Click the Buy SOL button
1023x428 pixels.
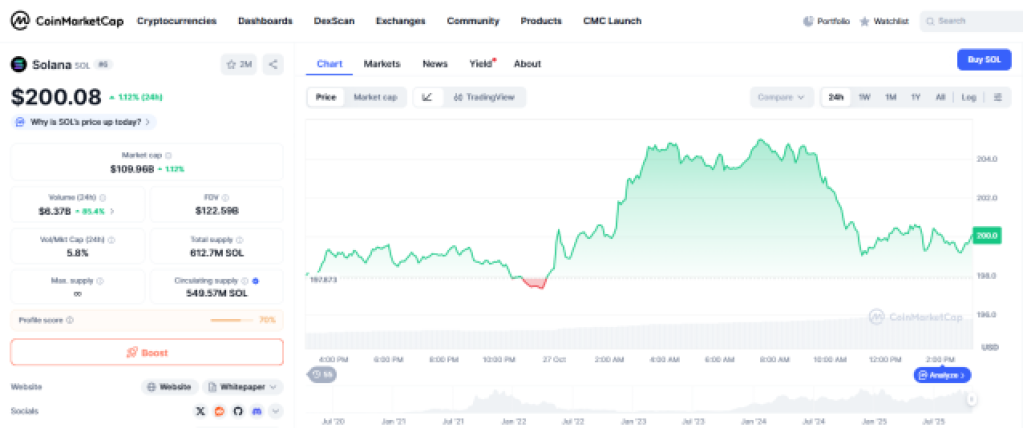coord(984,60)
